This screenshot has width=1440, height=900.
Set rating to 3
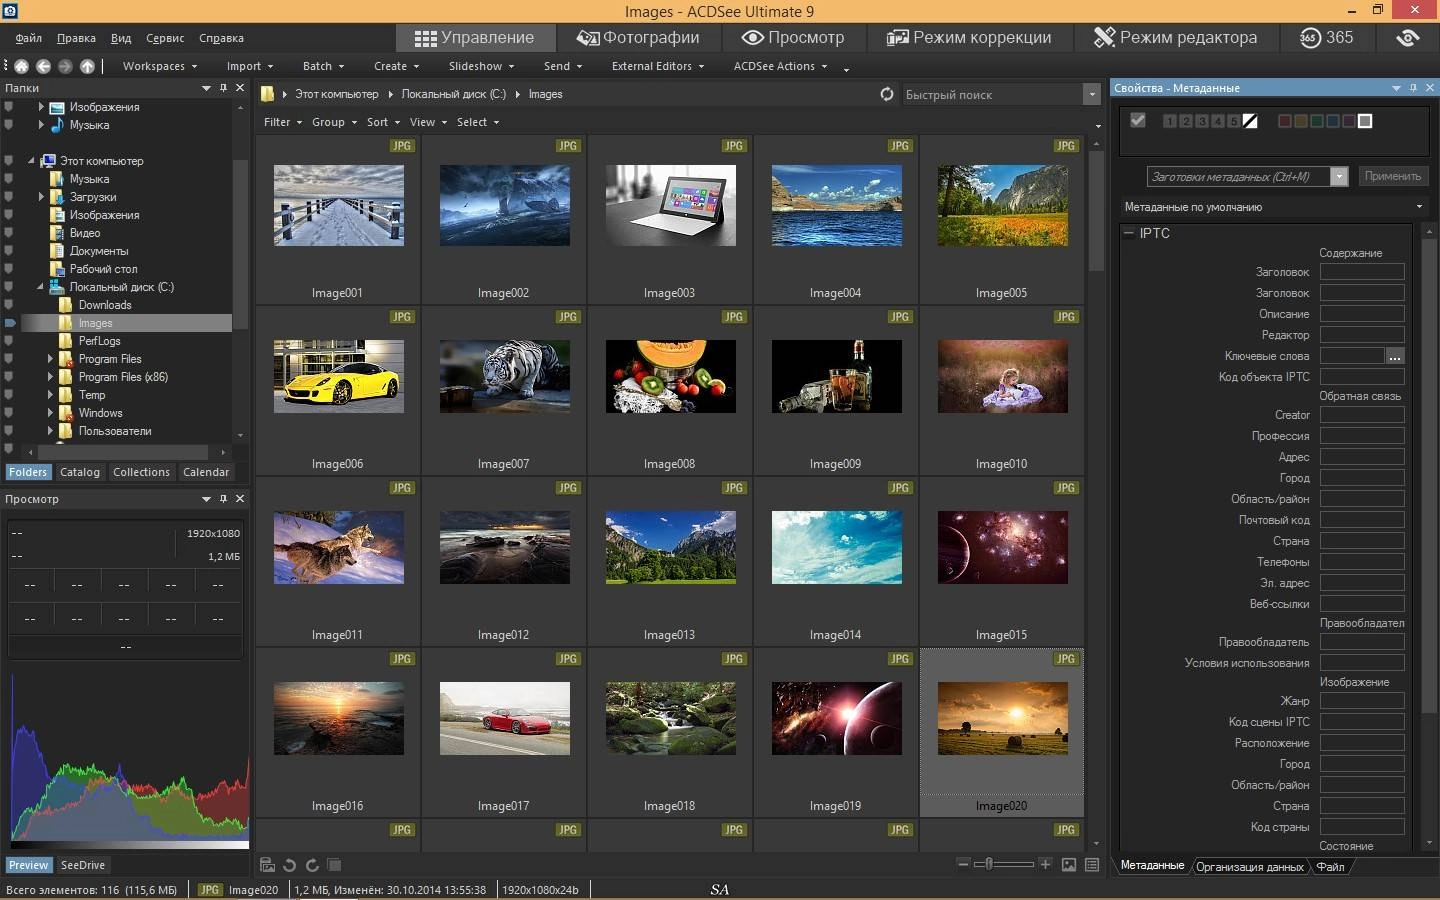tap(1202, 121)
